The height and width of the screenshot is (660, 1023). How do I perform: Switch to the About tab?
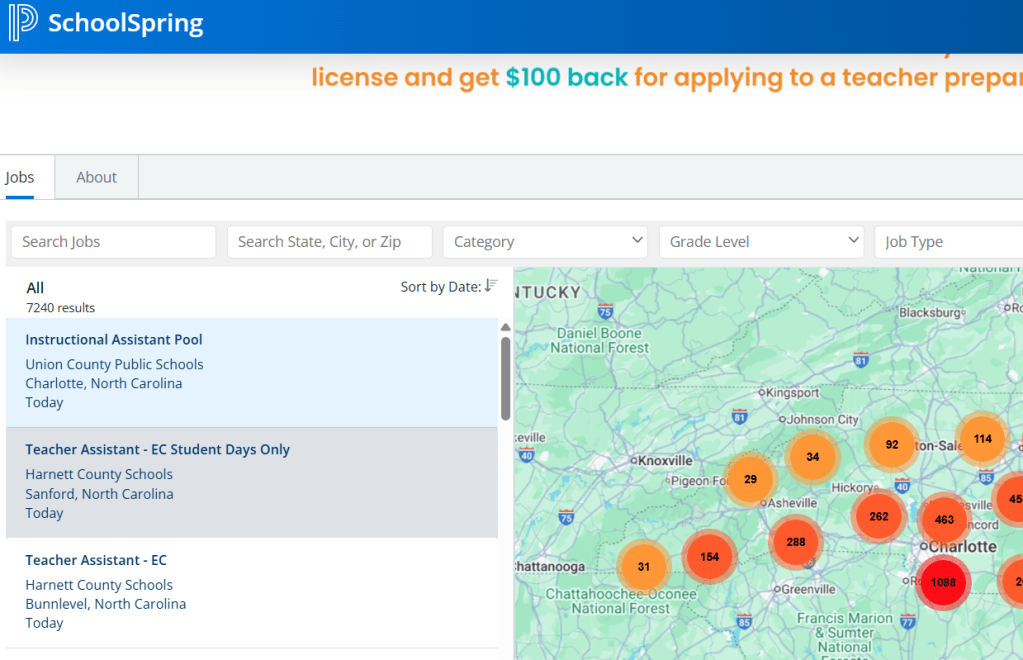[96, 177]
